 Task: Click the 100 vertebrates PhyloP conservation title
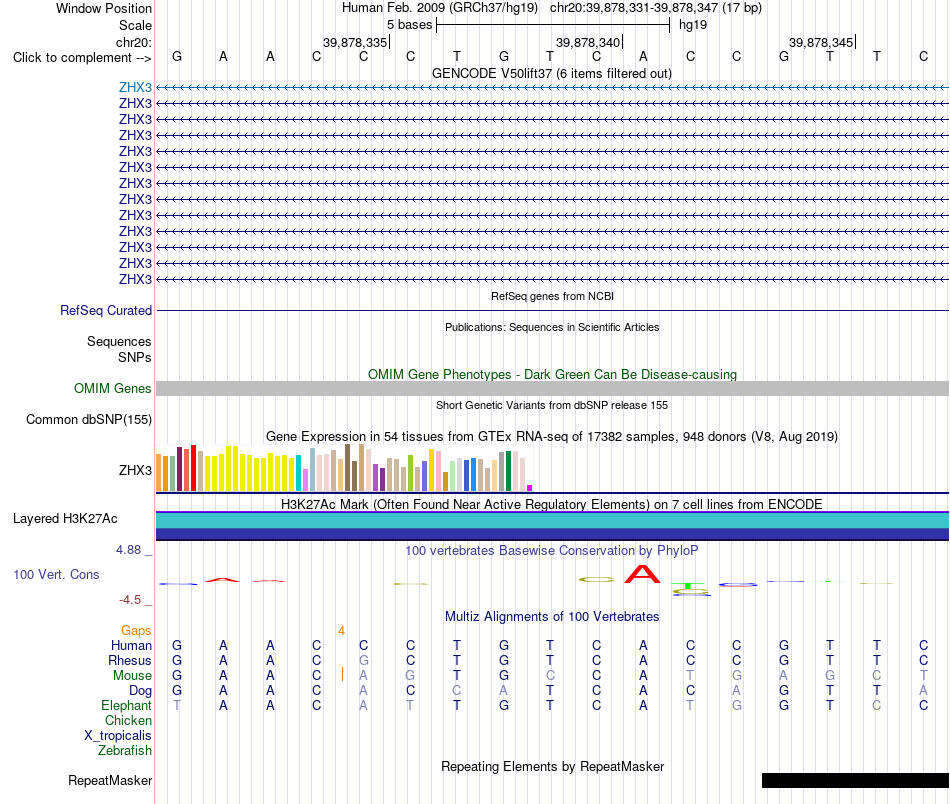click(552, 550)
